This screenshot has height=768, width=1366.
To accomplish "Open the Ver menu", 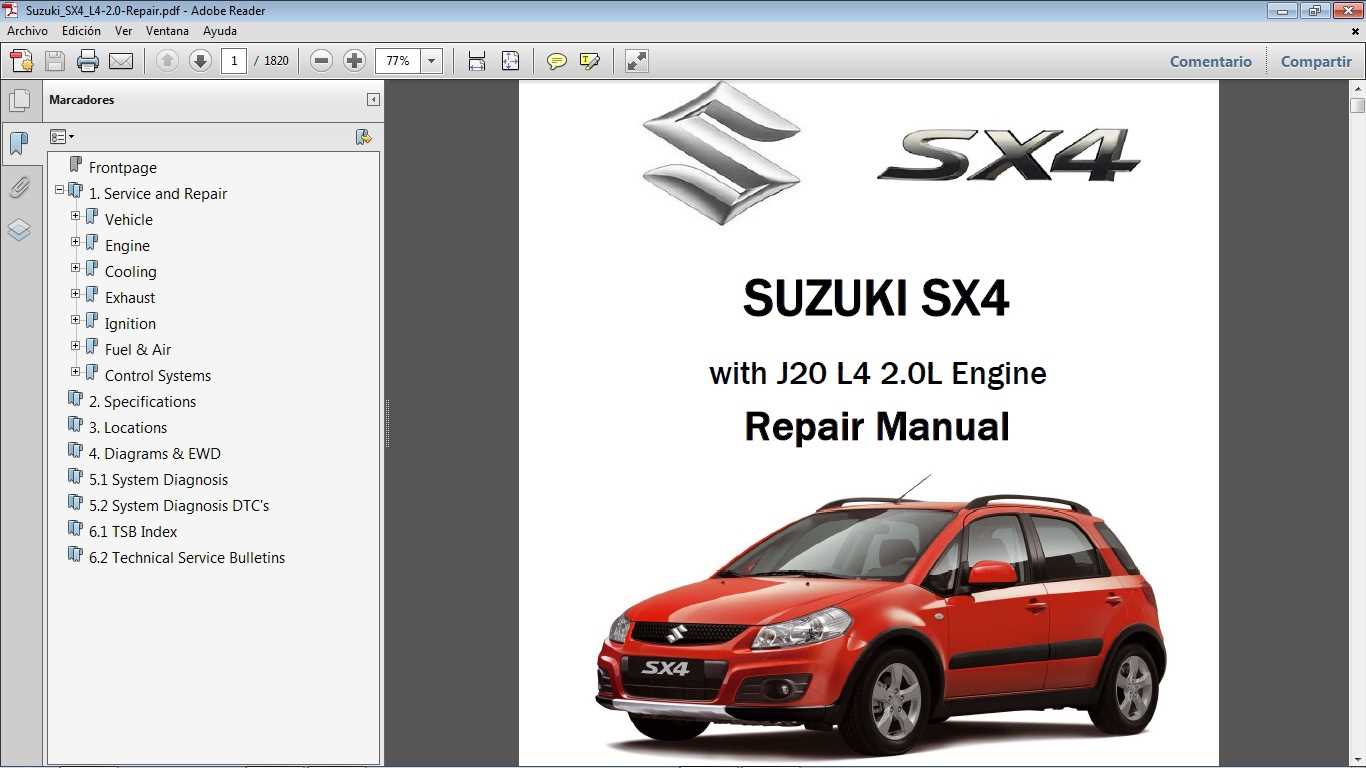I will tap(124, 31).
